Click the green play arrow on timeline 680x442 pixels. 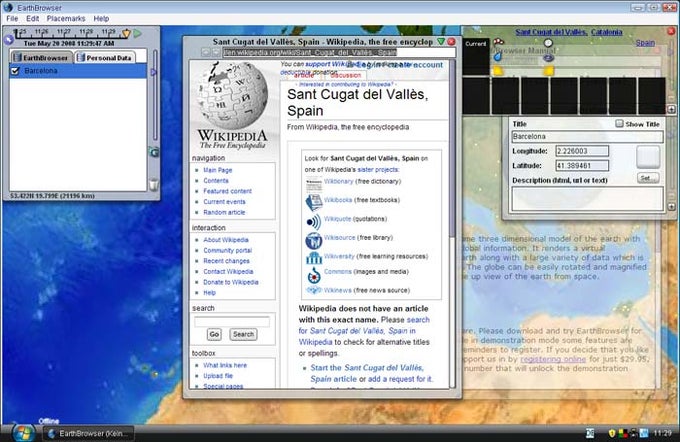(137, 33)
